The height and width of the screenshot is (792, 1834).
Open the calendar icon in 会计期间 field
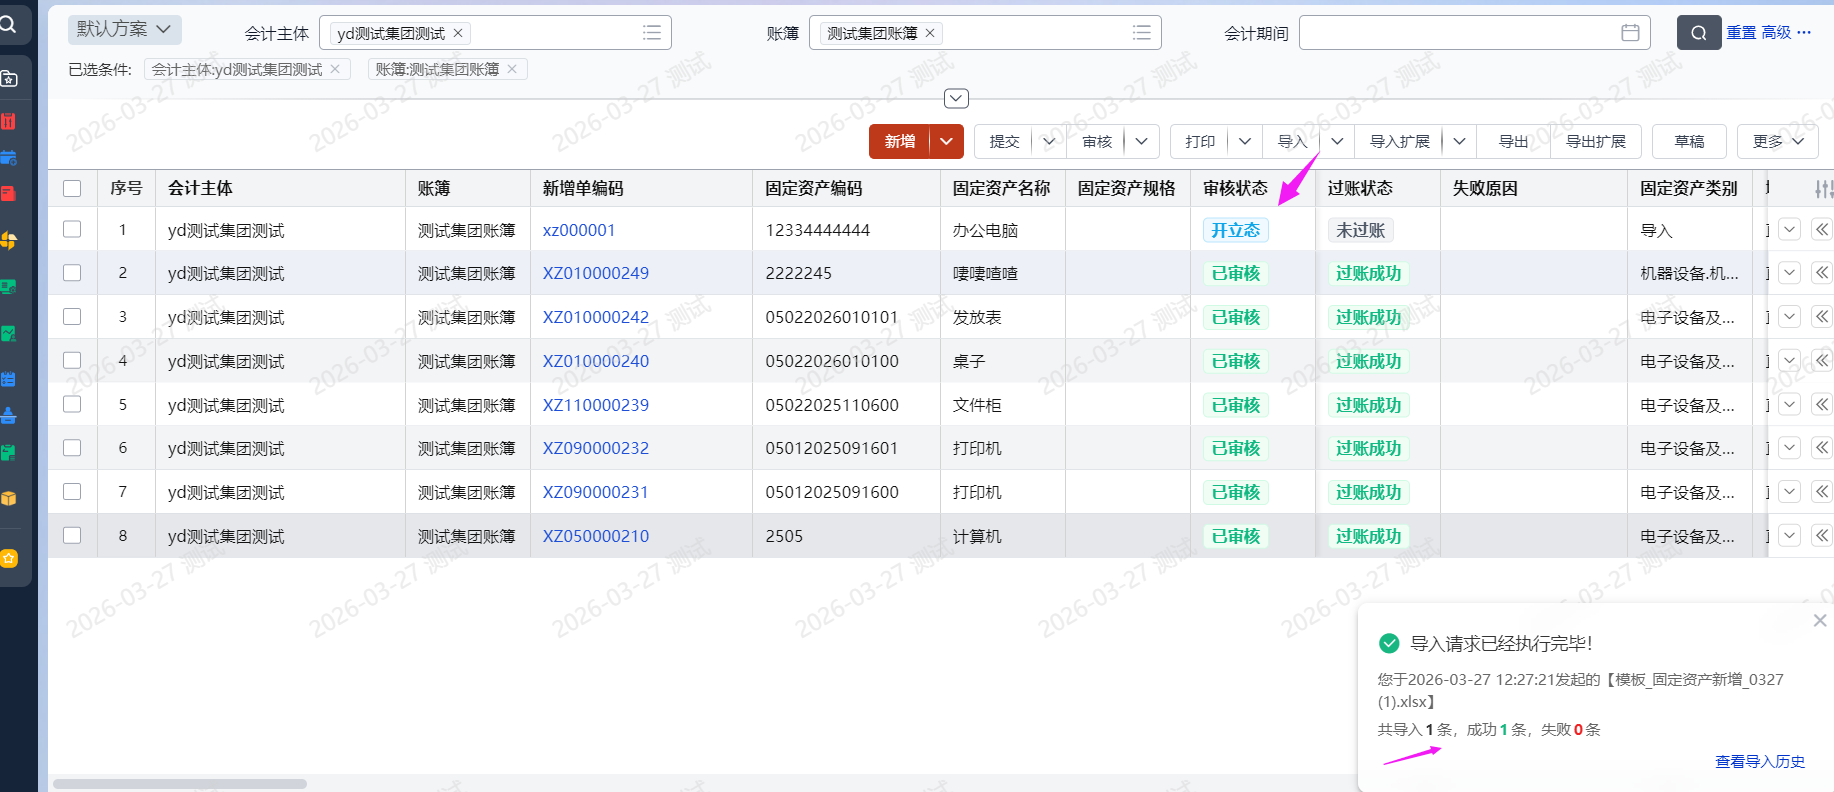coord(1630,33)
